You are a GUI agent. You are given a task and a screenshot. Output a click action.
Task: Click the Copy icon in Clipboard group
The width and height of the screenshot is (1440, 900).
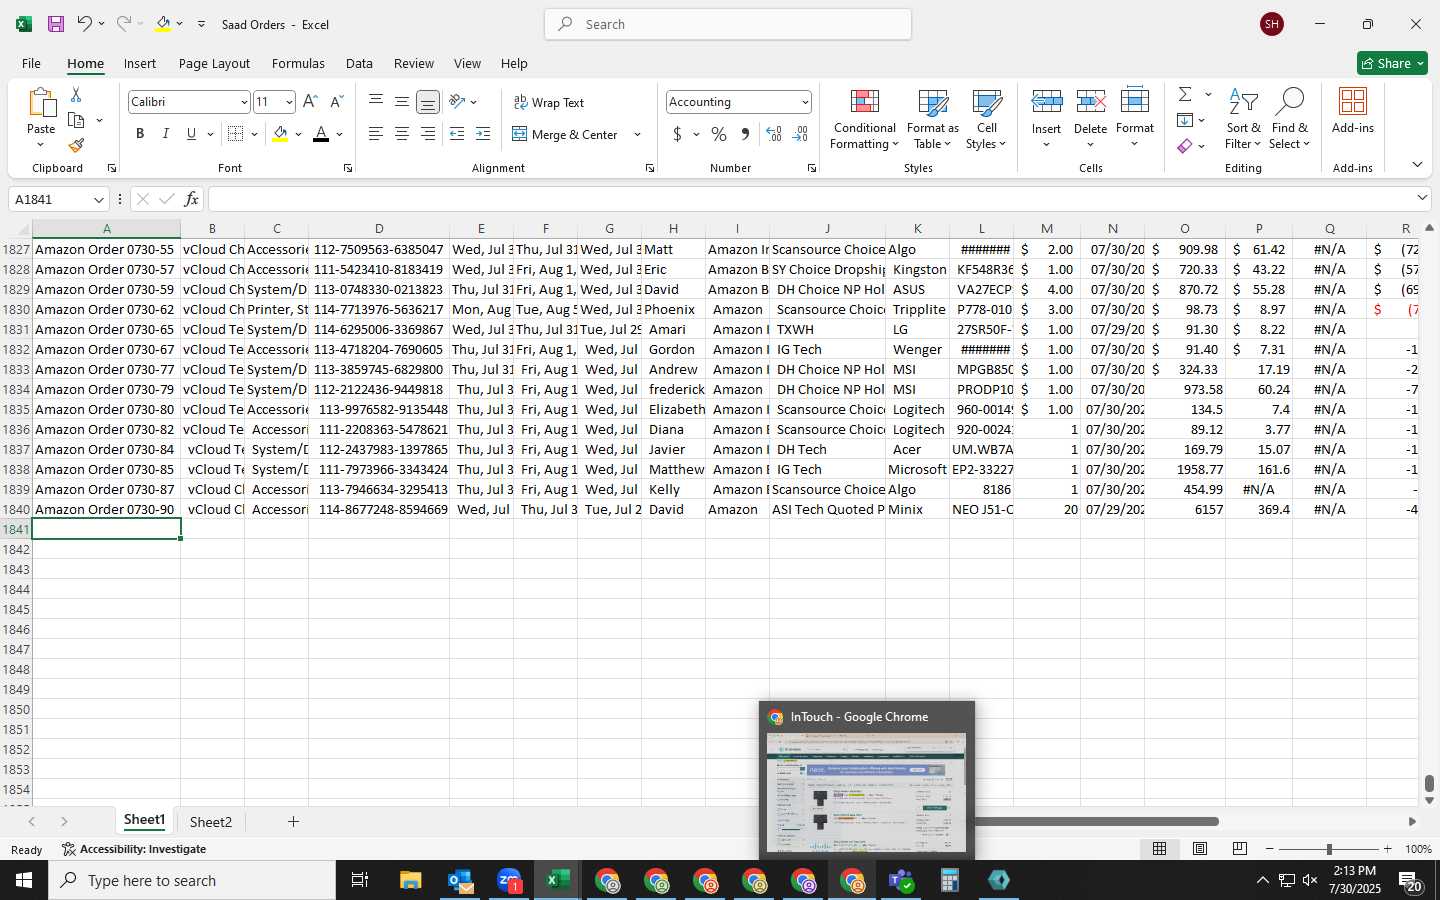(x=76, y=120)
